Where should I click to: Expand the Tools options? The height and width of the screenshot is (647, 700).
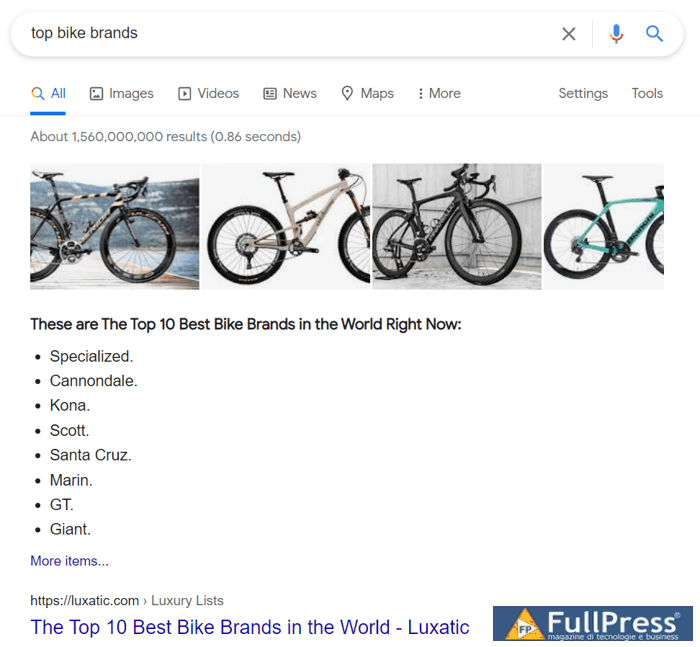647,93
